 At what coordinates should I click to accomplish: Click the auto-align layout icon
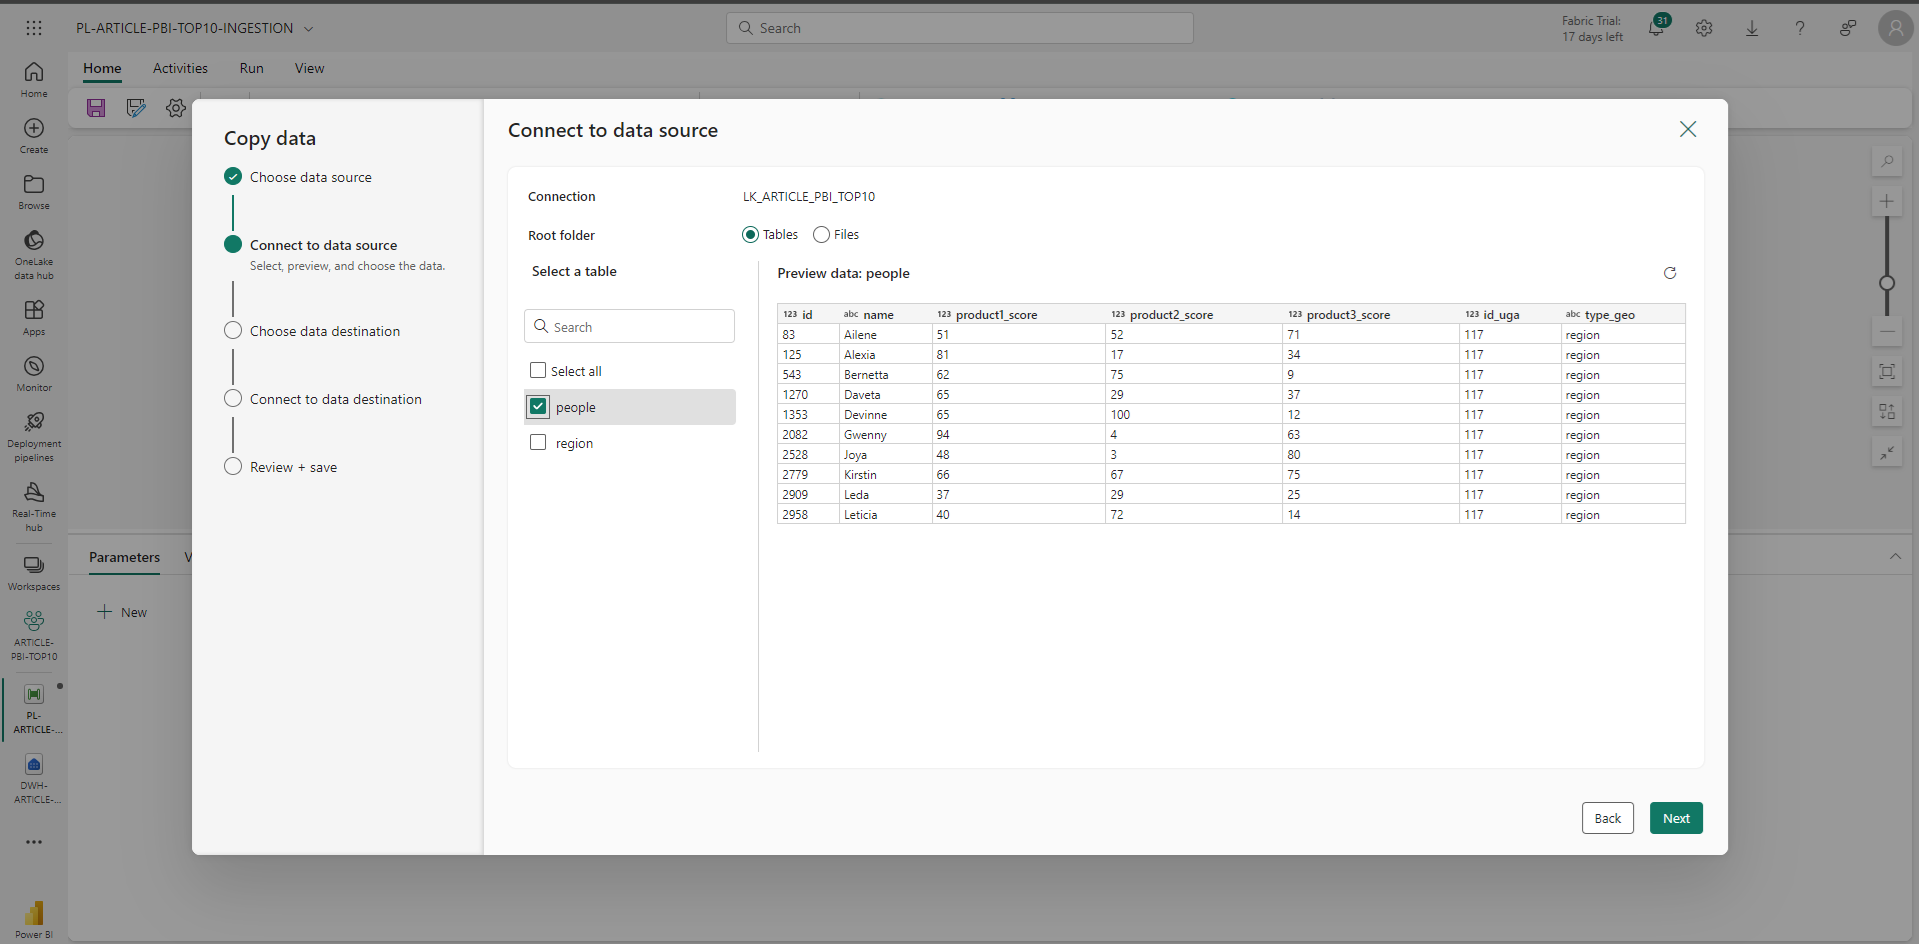(1887, 412)
